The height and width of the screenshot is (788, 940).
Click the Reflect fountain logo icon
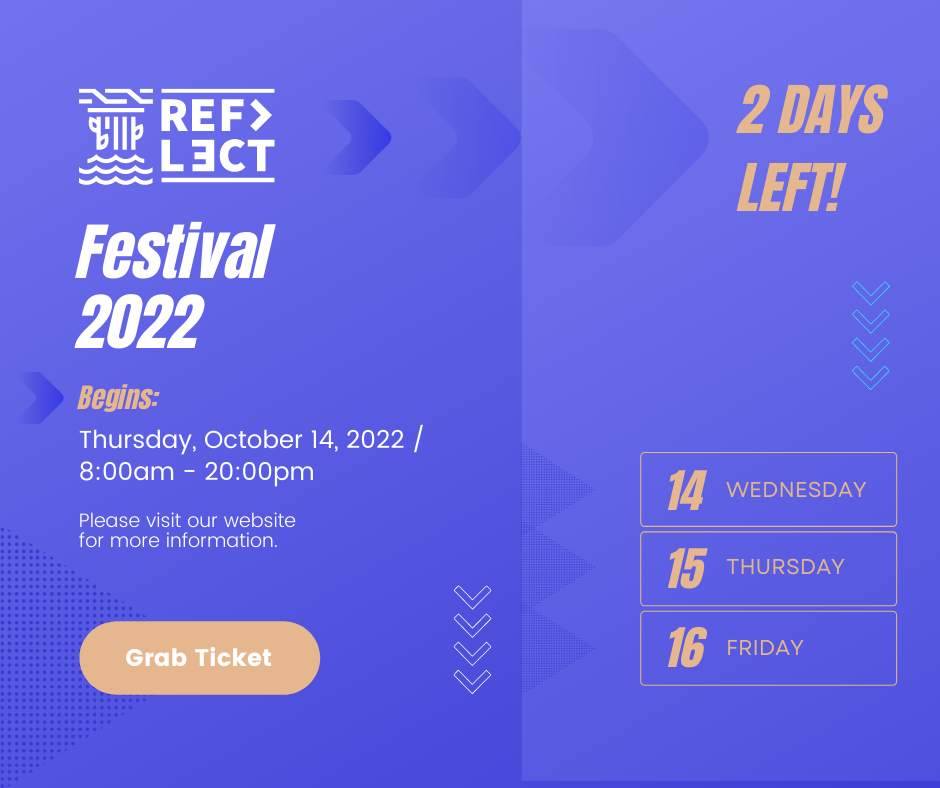pos(116,136)
